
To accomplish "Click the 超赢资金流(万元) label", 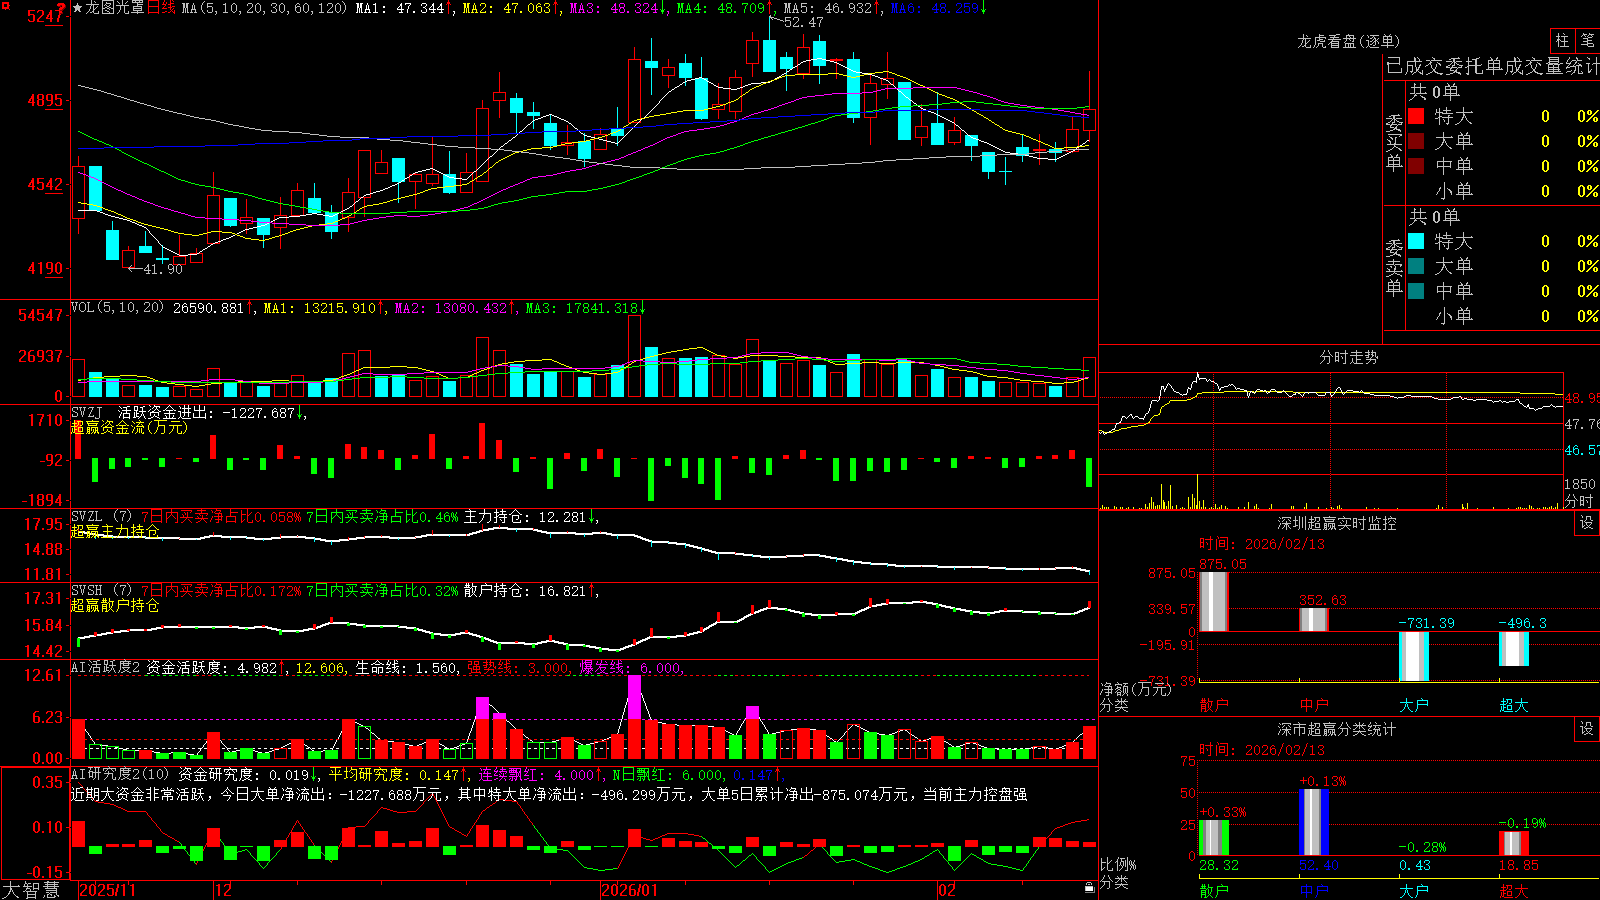I will [x=129, y=427].
